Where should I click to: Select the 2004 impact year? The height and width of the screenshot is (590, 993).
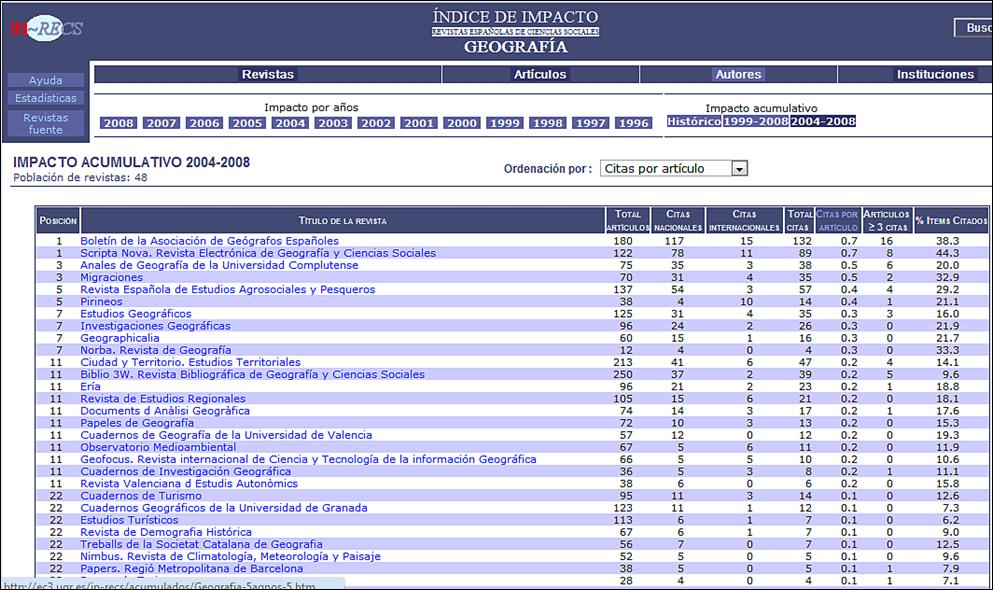[290, 123]
